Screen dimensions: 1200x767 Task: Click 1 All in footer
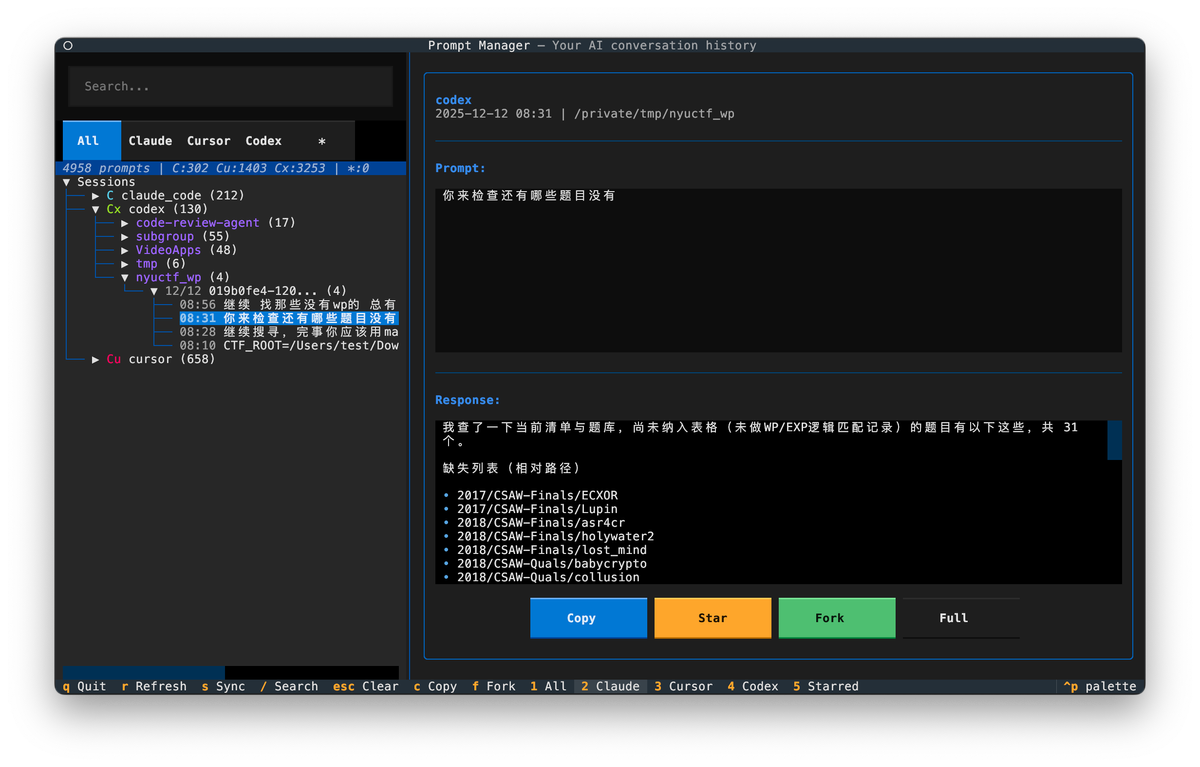coord(549,686)
